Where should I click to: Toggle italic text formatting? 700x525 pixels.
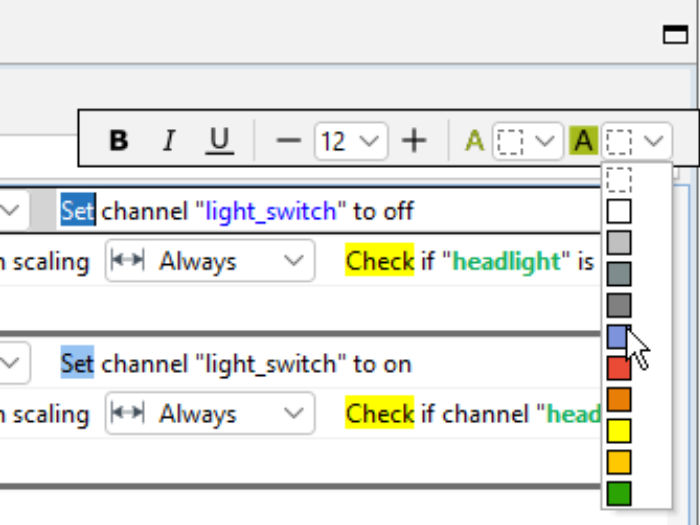click(x=169, y=141)
